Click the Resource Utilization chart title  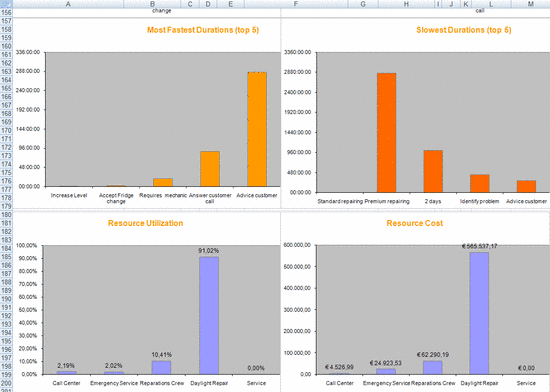click(x=145, y=223)
